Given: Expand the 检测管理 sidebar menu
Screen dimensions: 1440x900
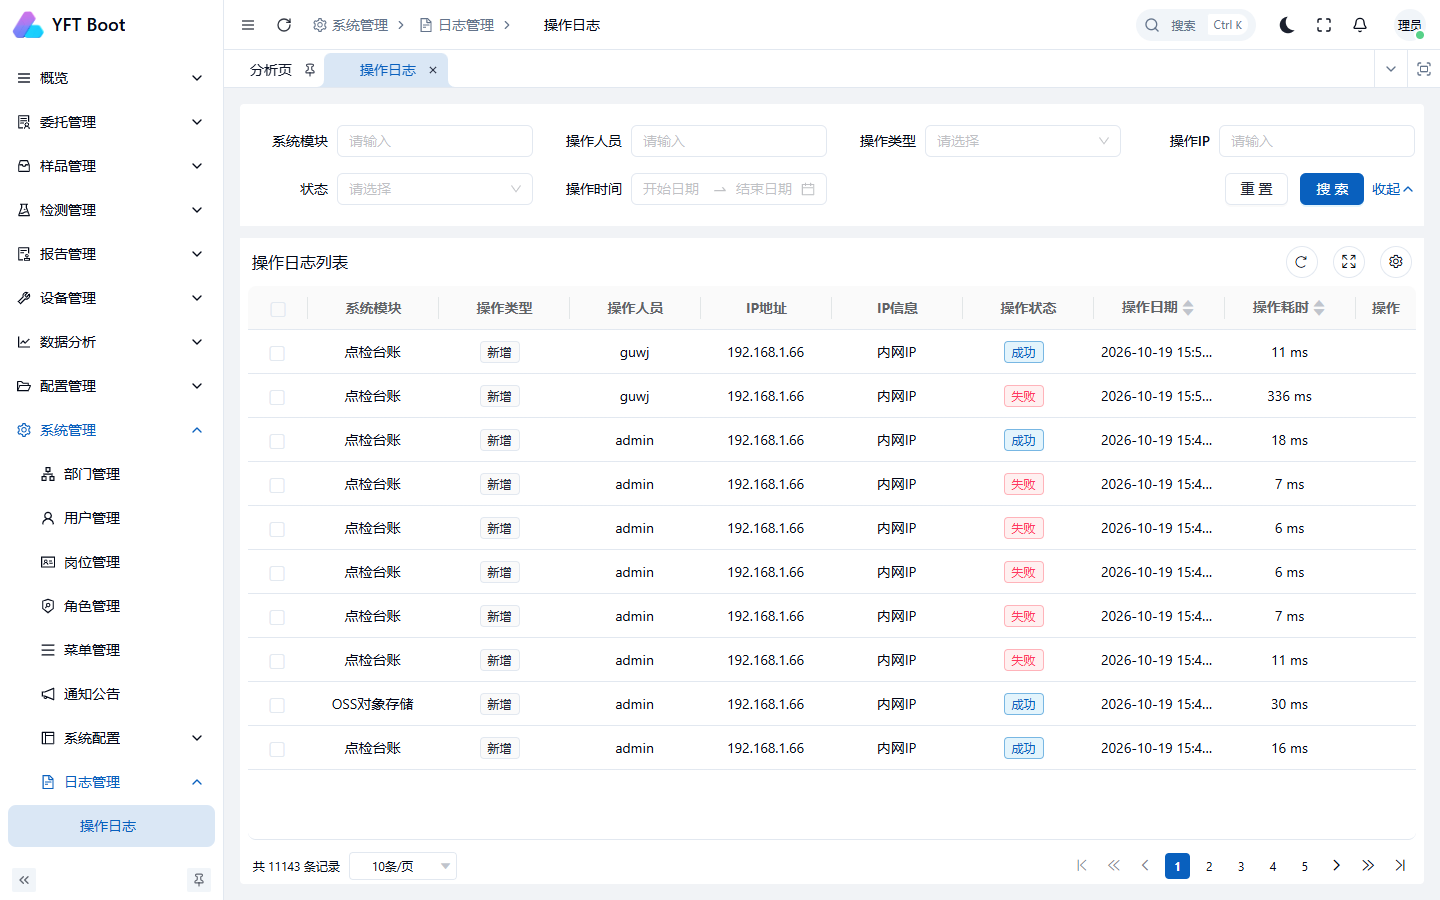Looking at the screenshot, I should pyautogui.click(x=111, y=210).
